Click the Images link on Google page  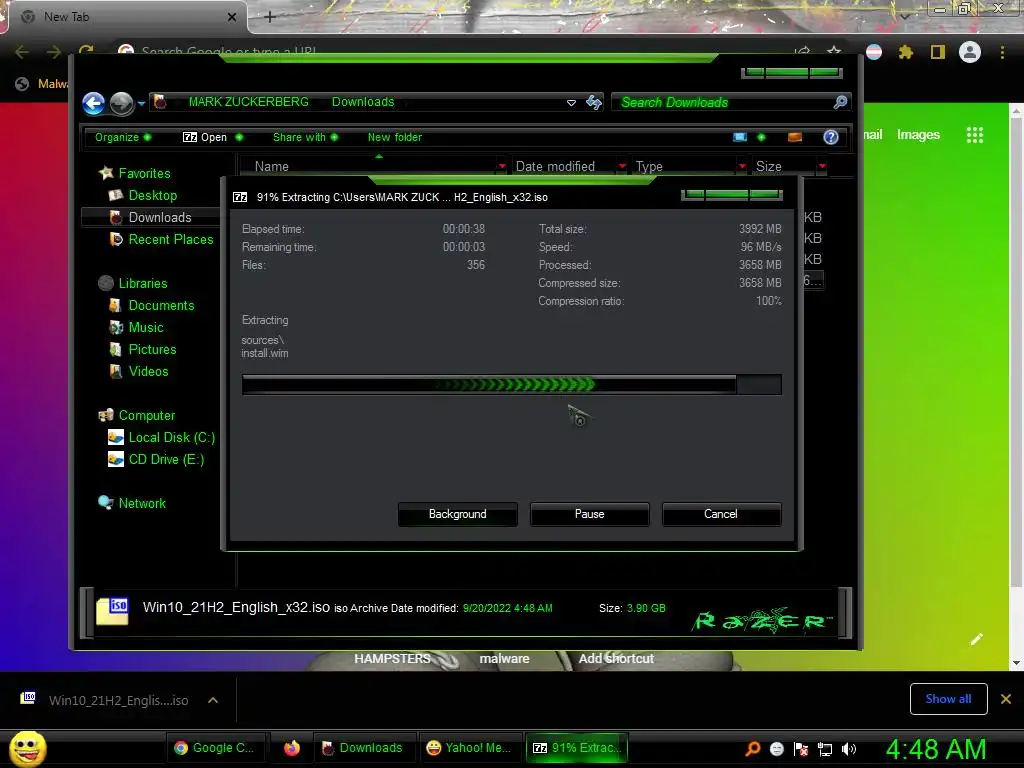(918, 135)
